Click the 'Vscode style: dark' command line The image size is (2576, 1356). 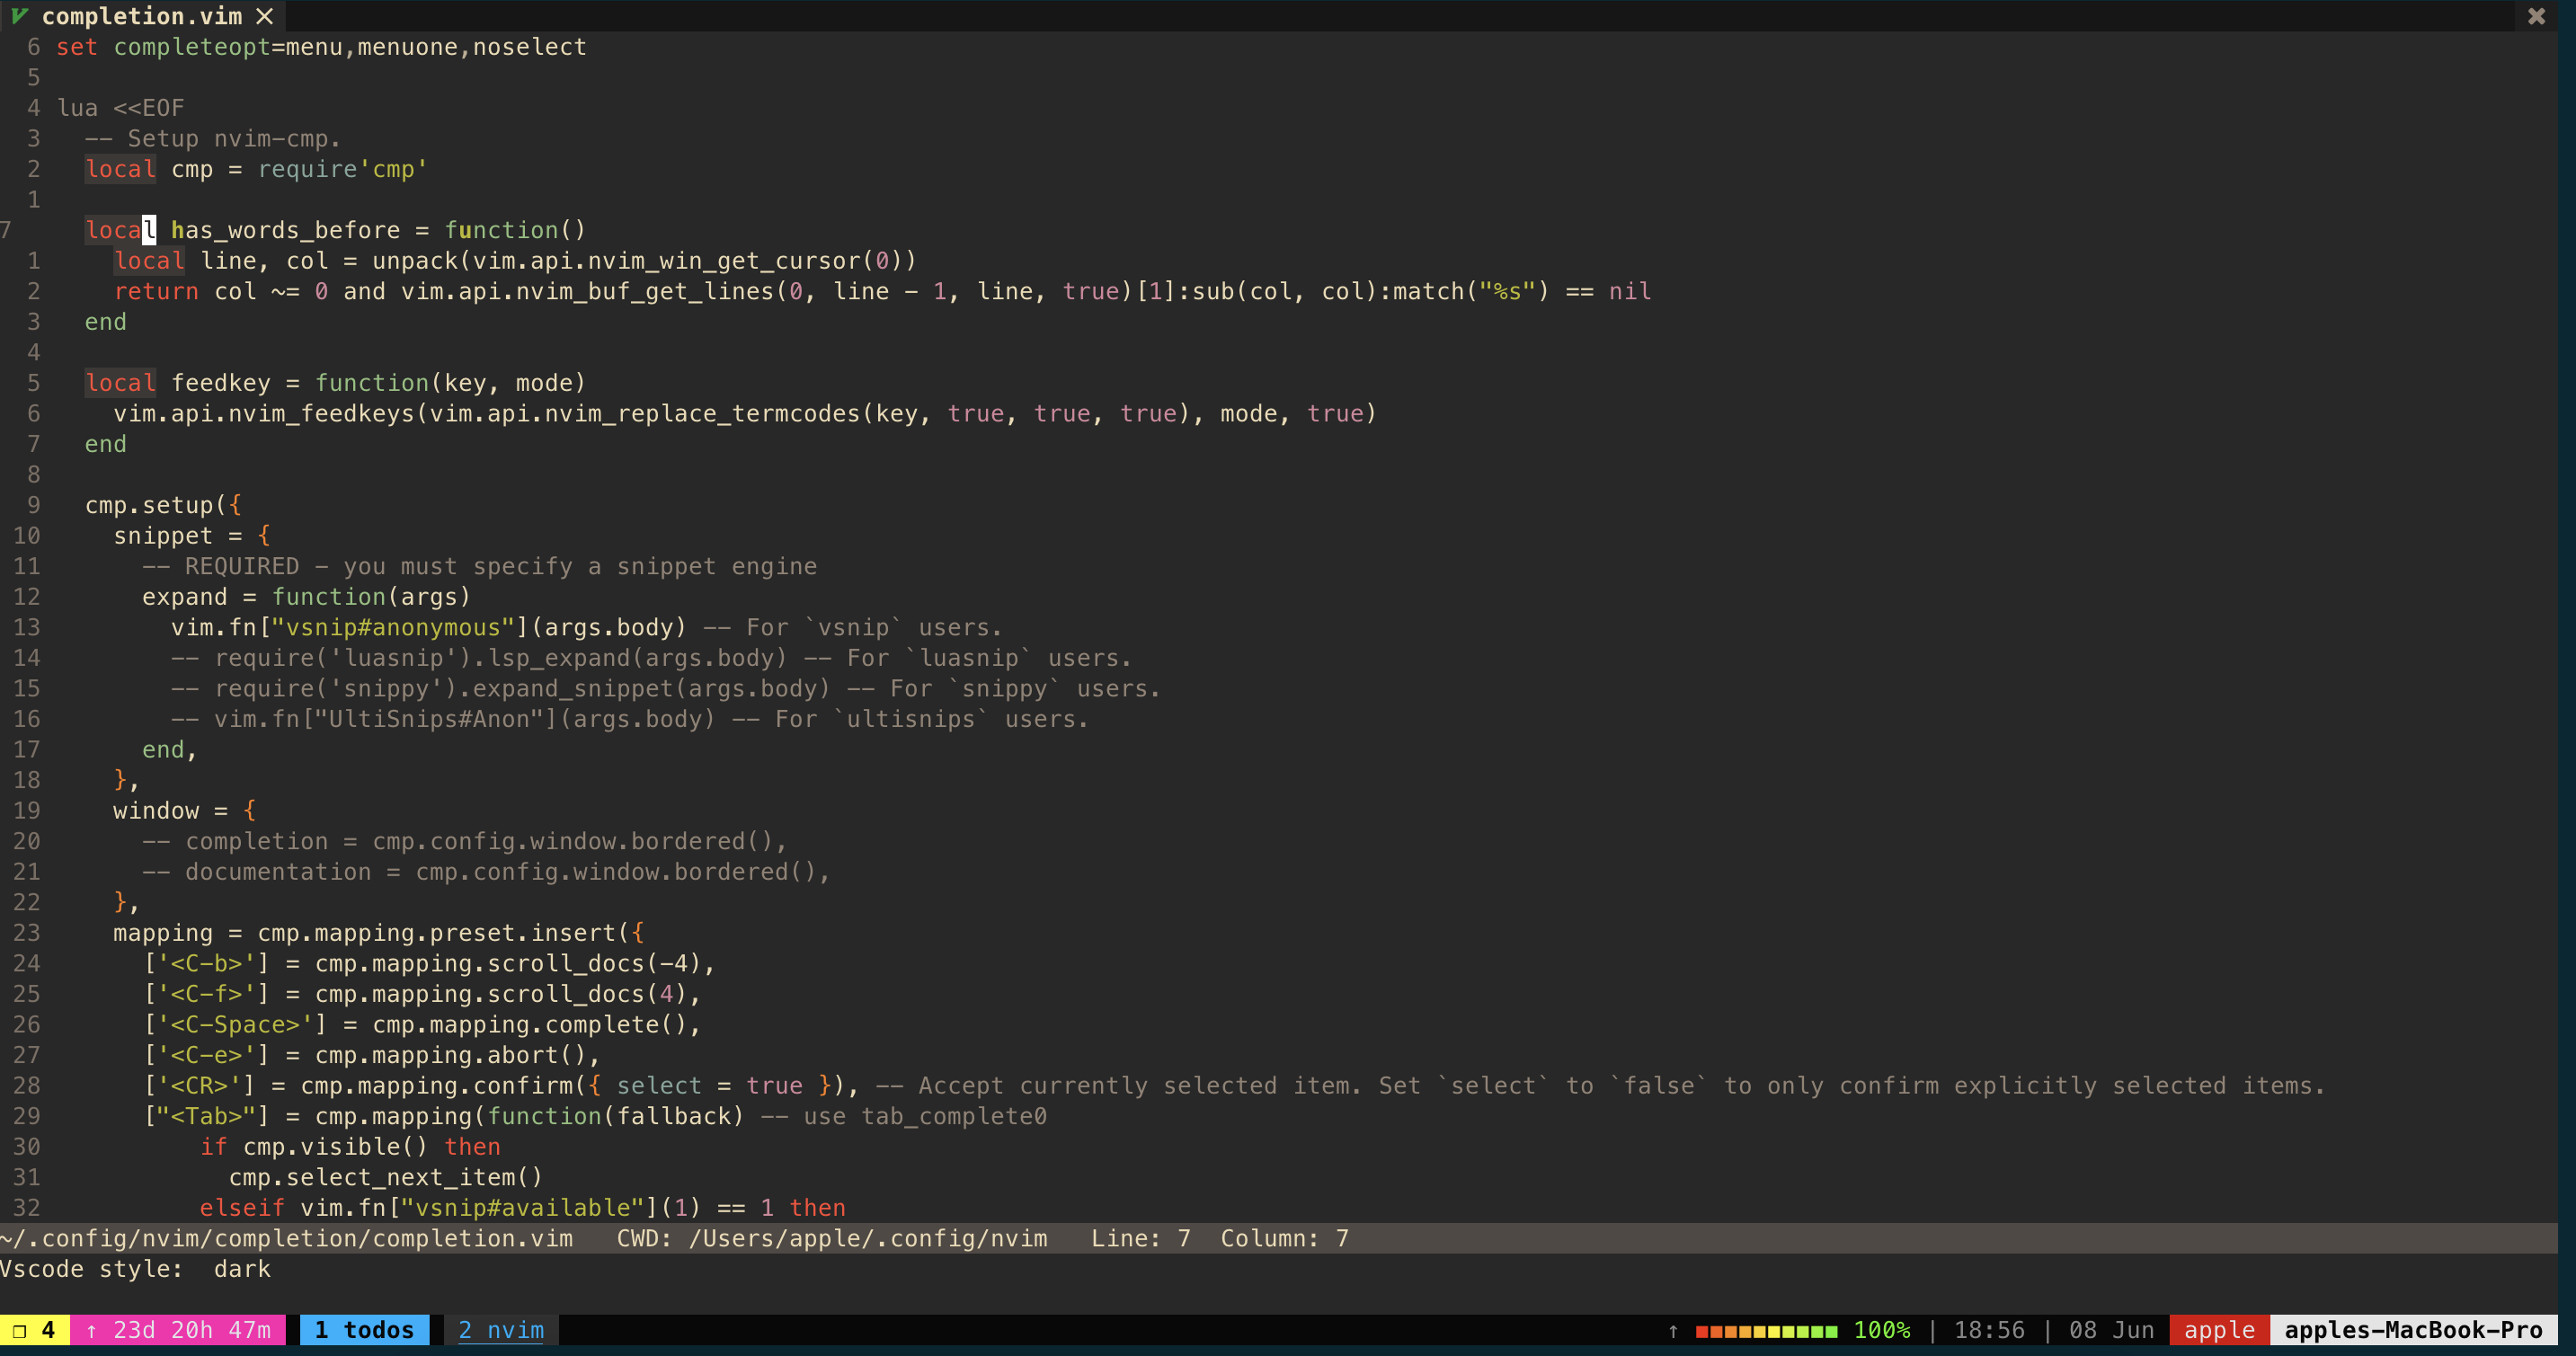(x=135, y=1269)
